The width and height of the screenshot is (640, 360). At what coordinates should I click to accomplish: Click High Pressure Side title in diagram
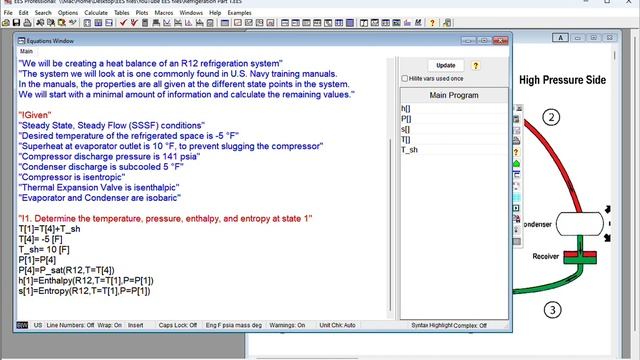click(x=562, y=80)
